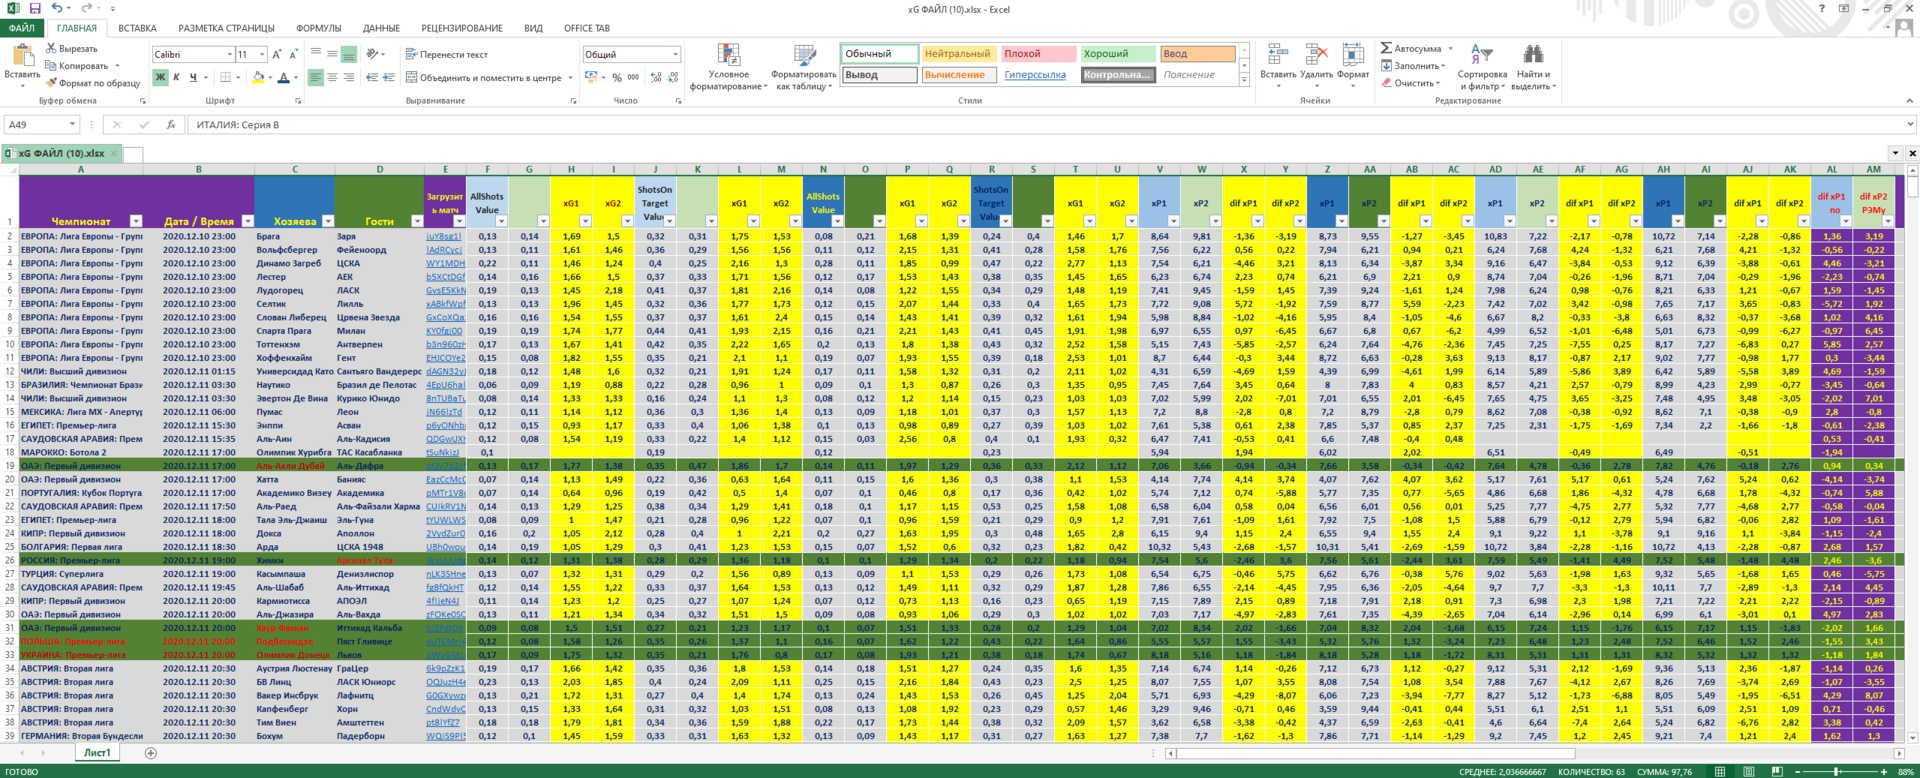Image resolution: width=1920 pixels, height=778 pixels.
Task: Save the workbook using the floppy disk icon
Action: [x=35, y=8]
